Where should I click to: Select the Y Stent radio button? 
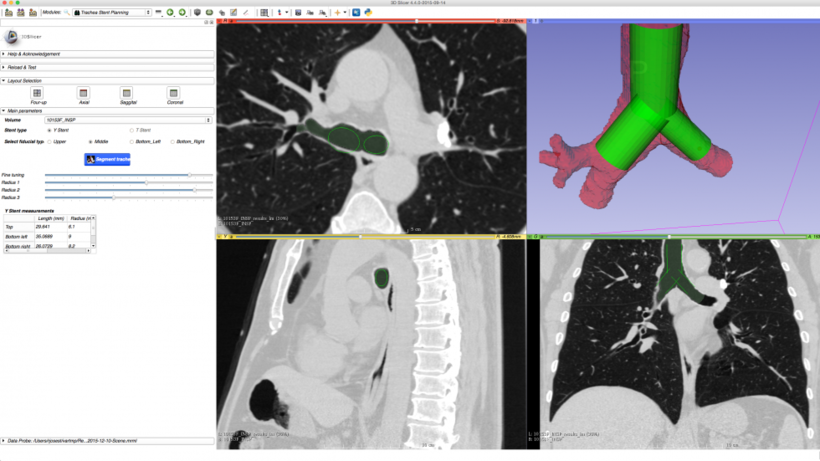(50, 130)
